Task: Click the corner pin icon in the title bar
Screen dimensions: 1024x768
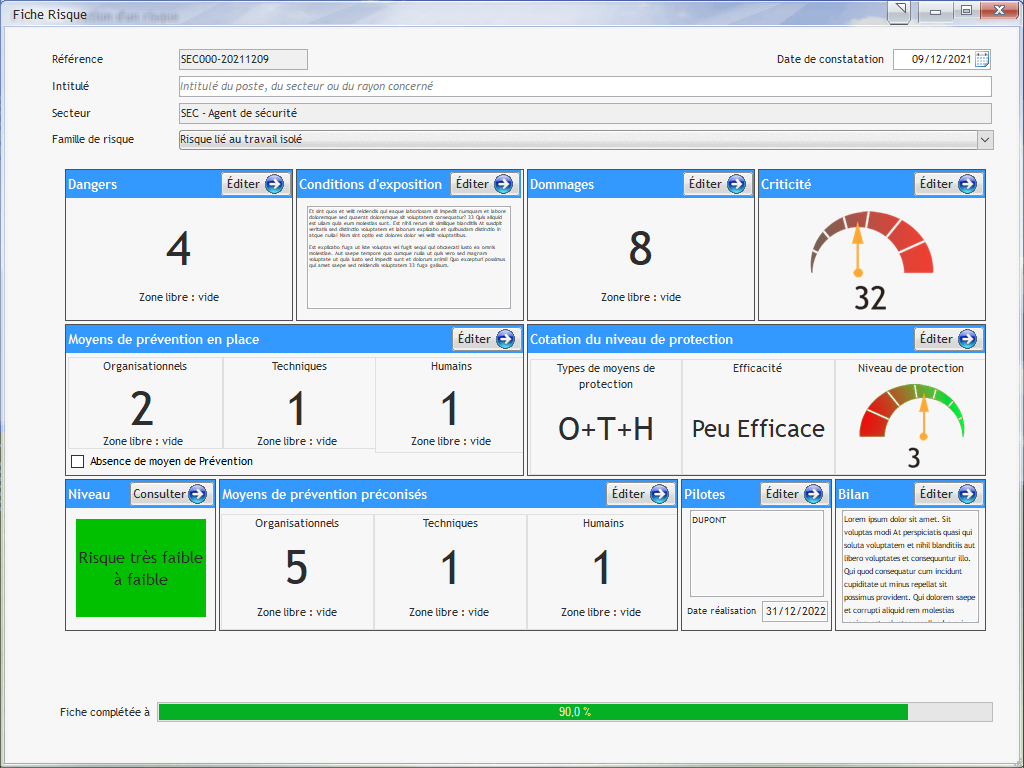Action: (x=900, y=11)
